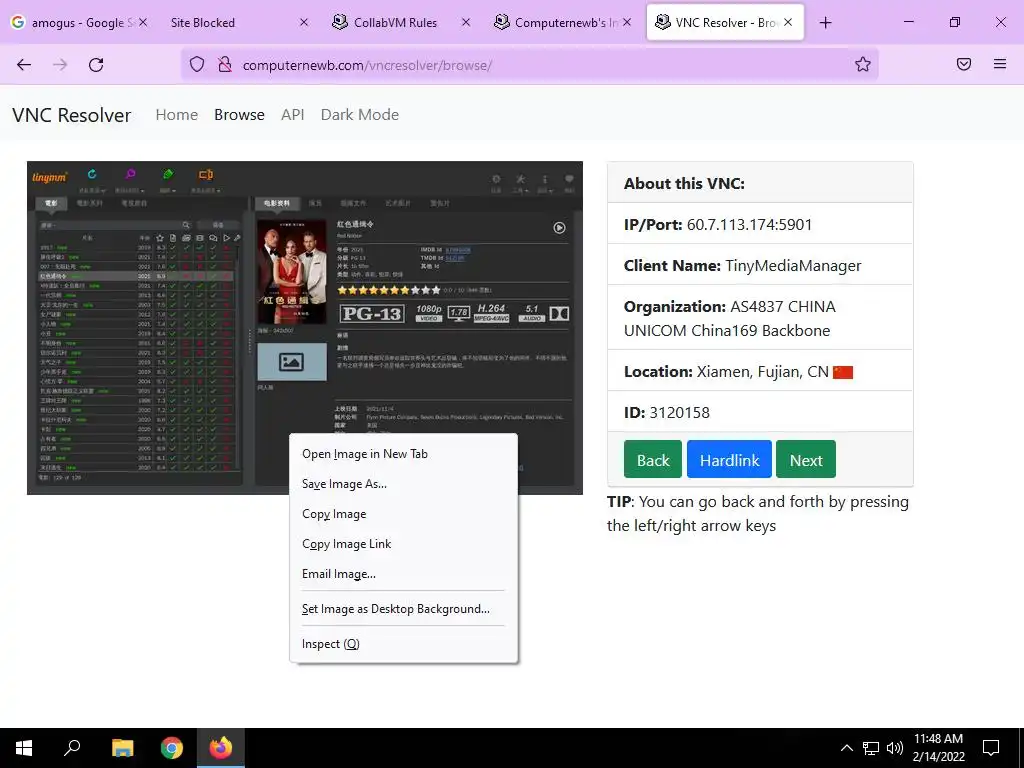
Task: Choose 'Copy Image' from context menu
Action: point(404,514)
